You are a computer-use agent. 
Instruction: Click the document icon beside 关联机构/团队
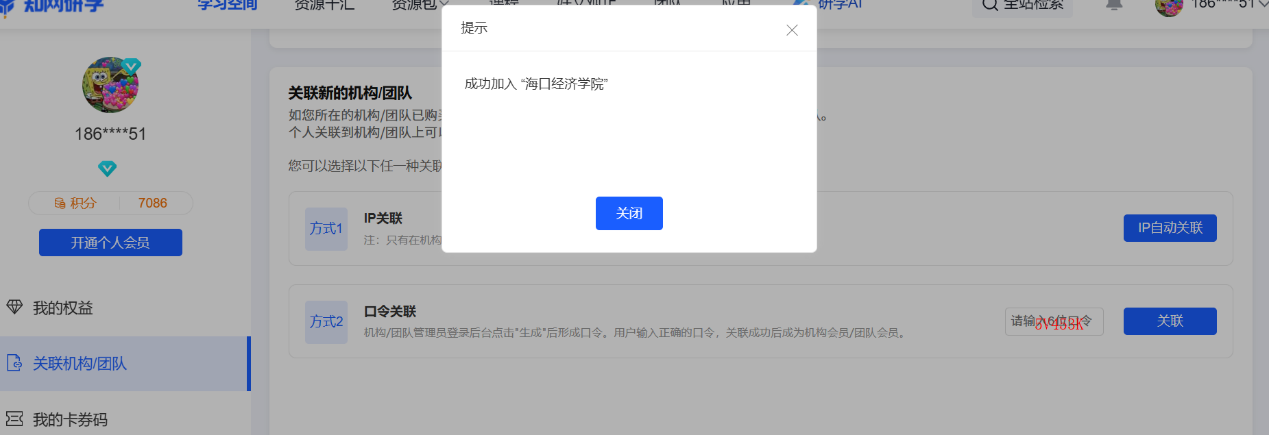14,363
